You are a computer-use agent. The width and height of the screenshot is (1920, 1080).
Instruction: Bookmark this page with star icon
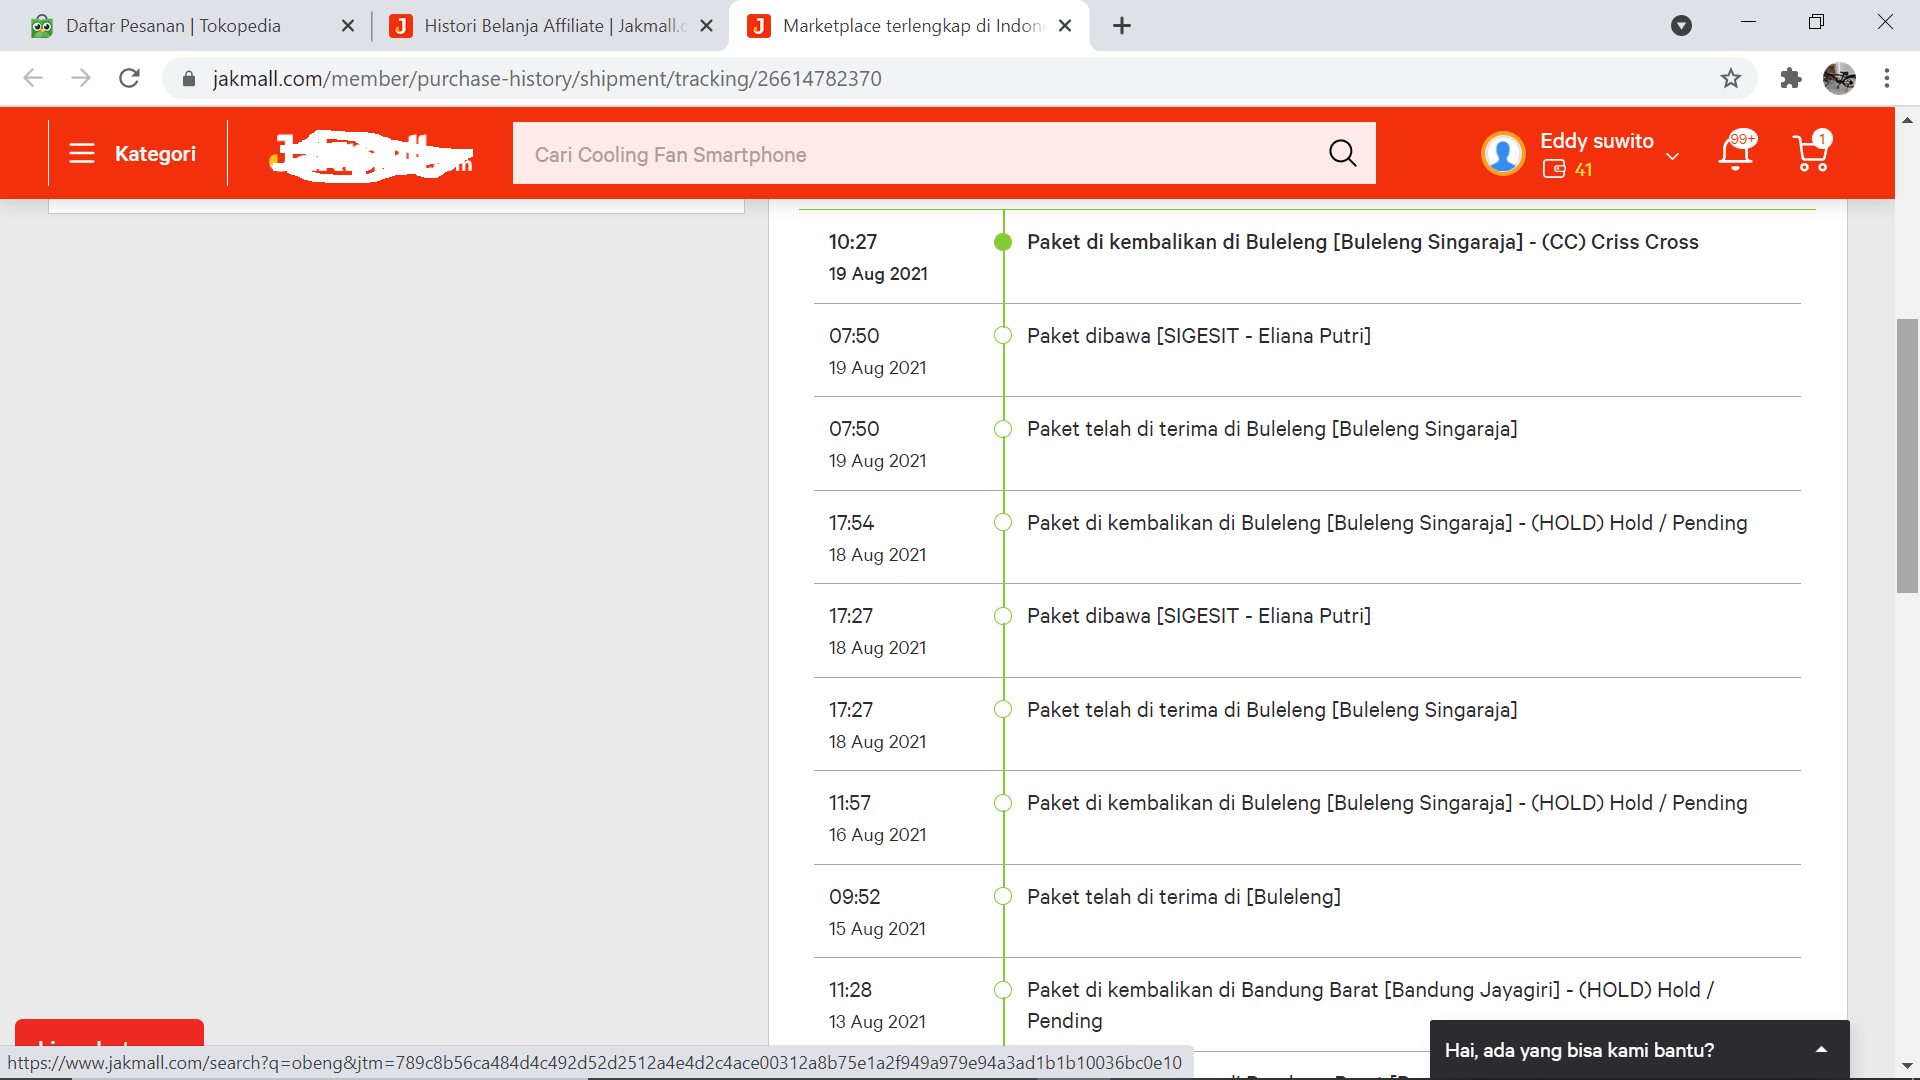tap(1731, 78)
